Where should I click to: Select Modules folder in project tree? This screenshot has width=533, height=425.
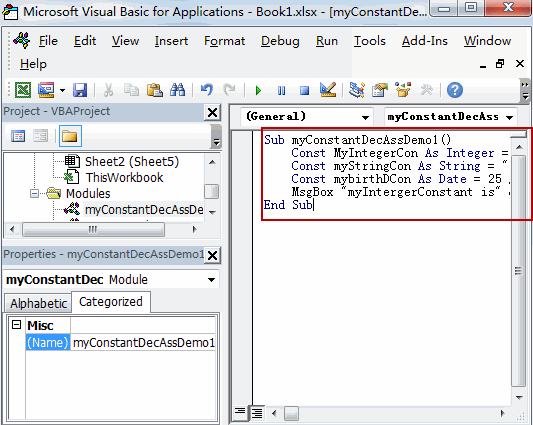(x=88, y=193)
